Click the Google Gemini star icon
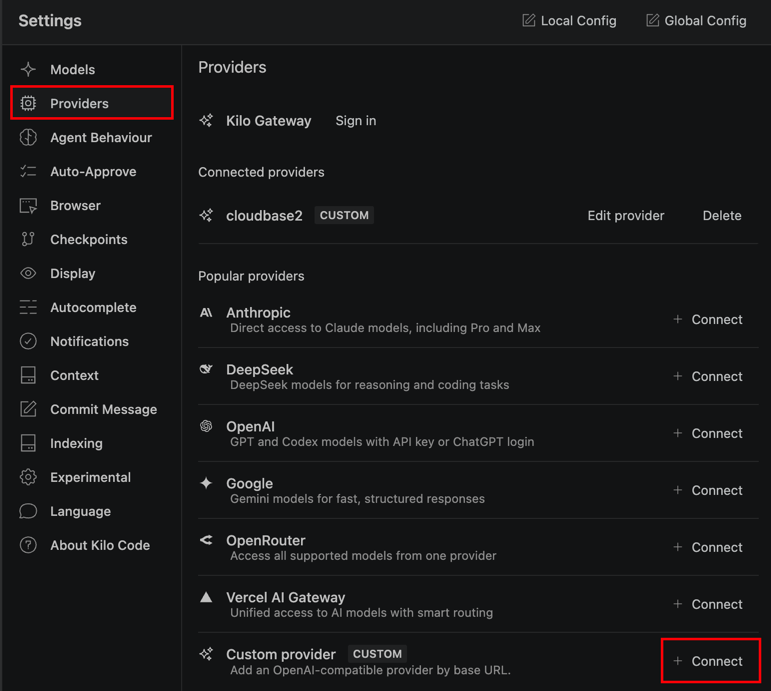 206,483
